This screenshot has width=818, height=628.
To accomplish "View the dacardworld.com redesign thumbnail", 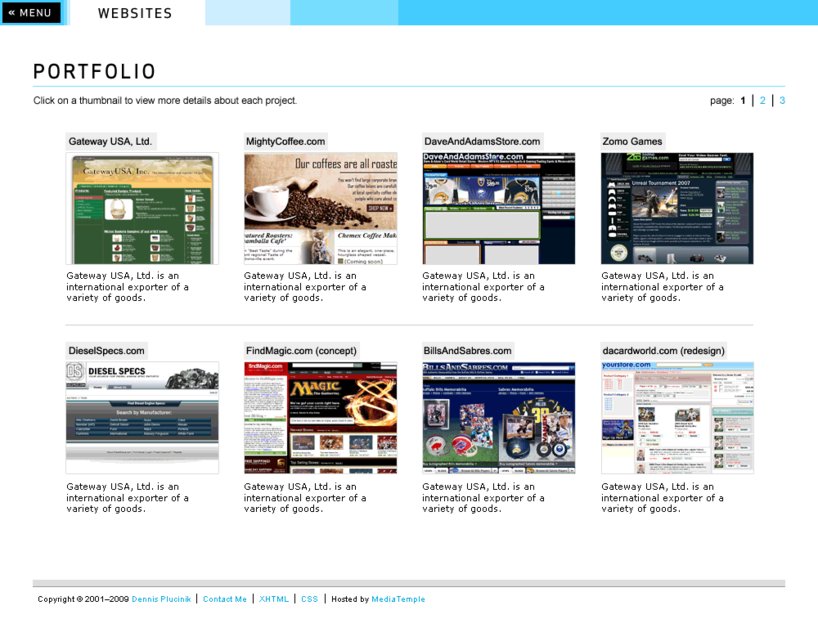I will (676, 415).
